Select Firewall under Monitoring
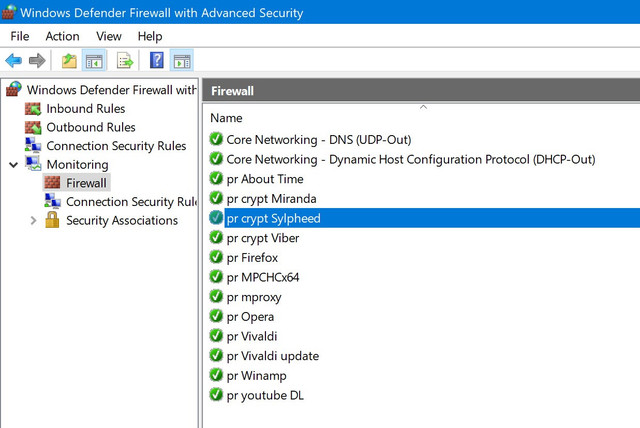Viewport: 640px width, 428px height. 86,183
